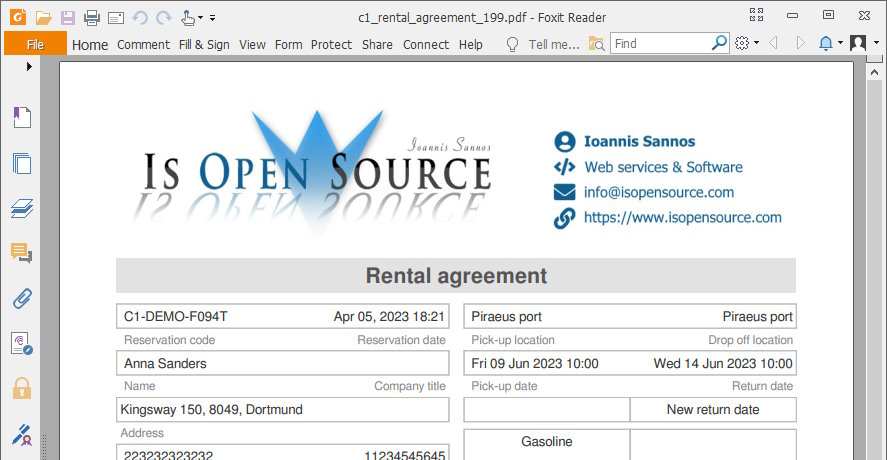Click the Open folder icon
This screenshot has width=887, height=460.
point(43,17)
